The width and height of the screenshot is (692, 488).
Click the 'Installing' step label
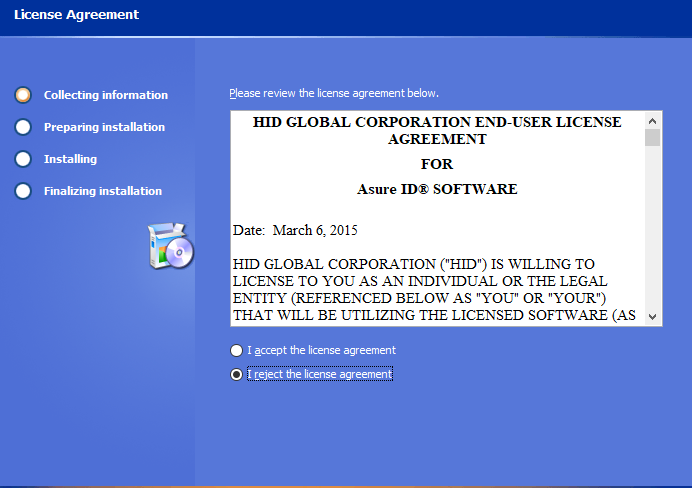(70, 159)
